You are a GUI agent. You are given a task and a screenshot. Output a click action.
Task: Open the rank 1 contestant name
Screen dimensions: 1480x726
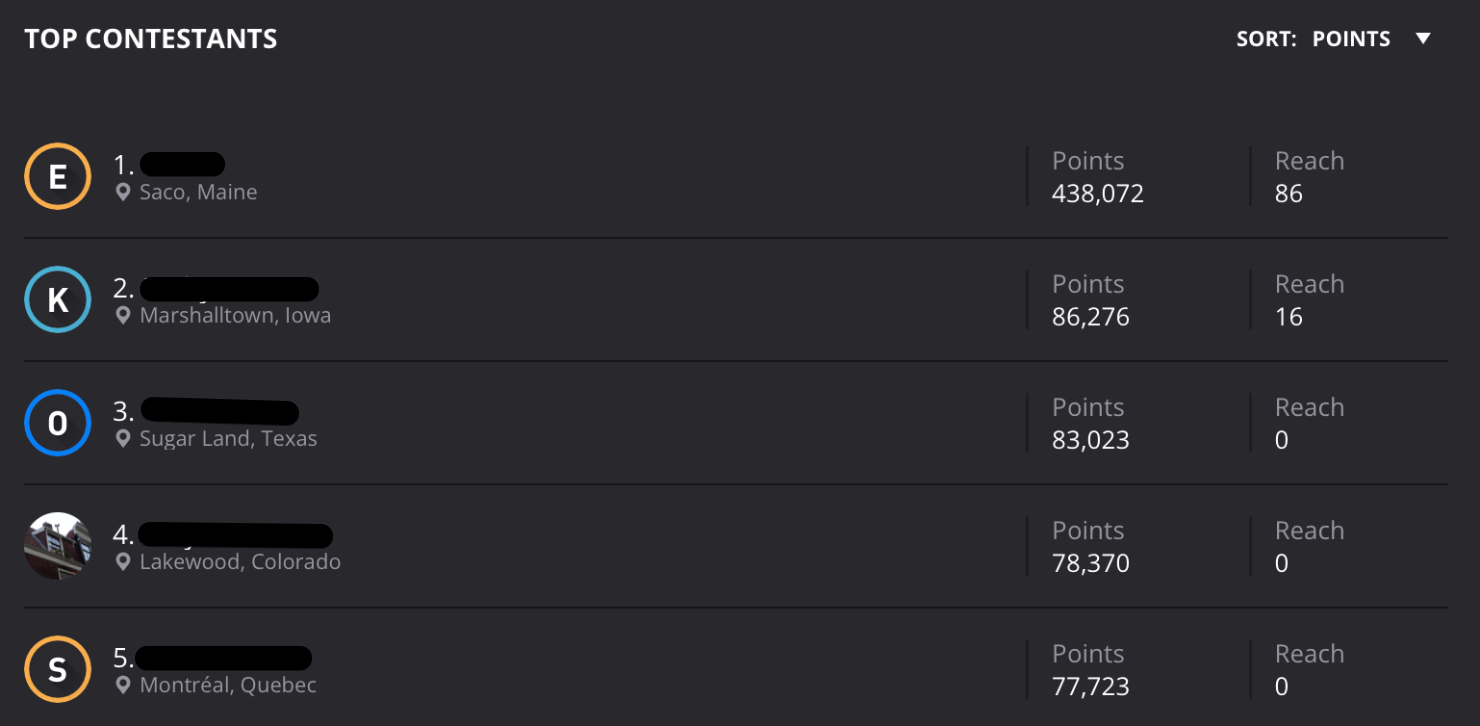click(x=181, y=164)
